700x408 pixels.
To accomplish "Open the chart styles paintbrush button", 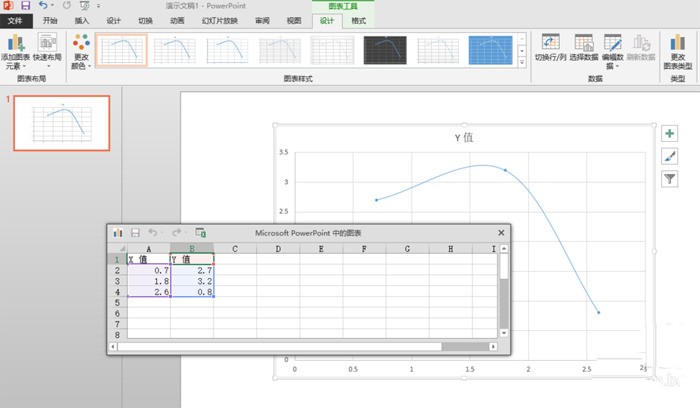I will pyautogui.click(x=669, y=156).
